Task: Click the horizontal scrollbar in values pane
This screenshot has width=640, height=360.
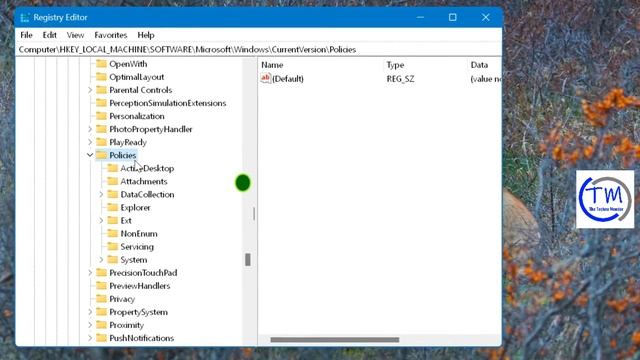Action: [x=335, y=340]
